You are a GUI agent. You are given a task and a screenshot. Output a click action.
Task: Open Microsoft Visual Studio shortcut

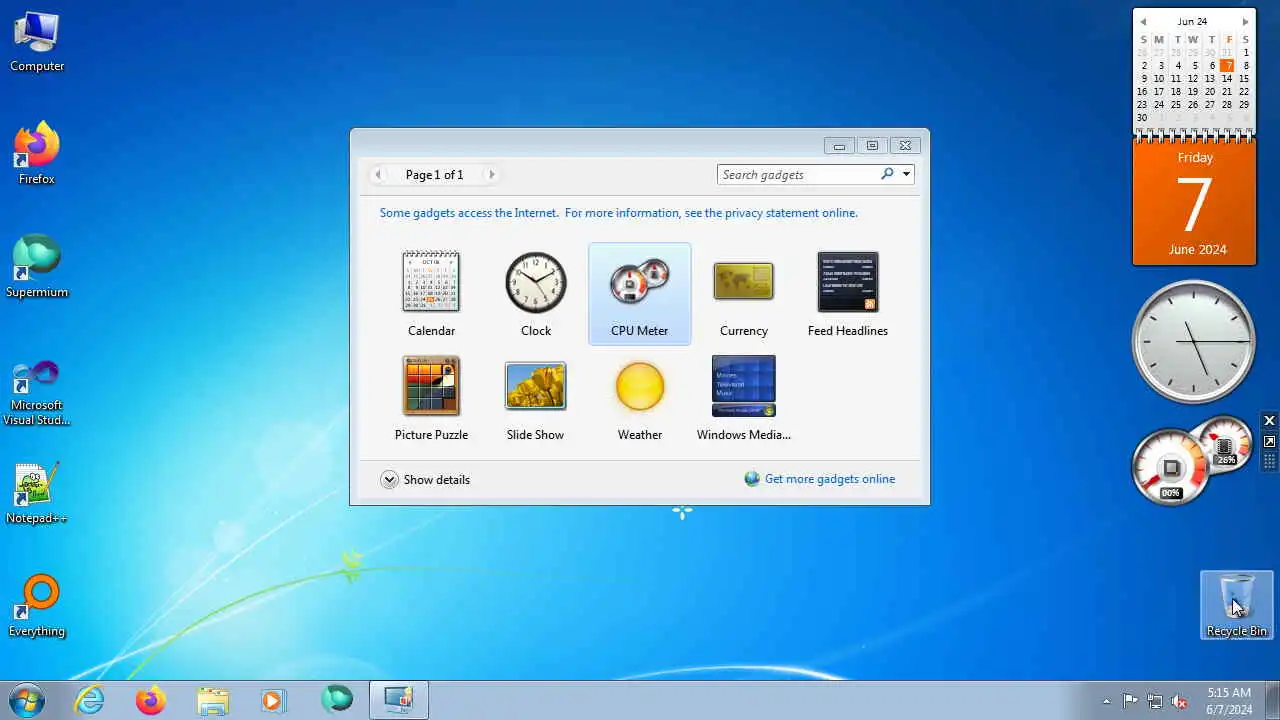37,393
